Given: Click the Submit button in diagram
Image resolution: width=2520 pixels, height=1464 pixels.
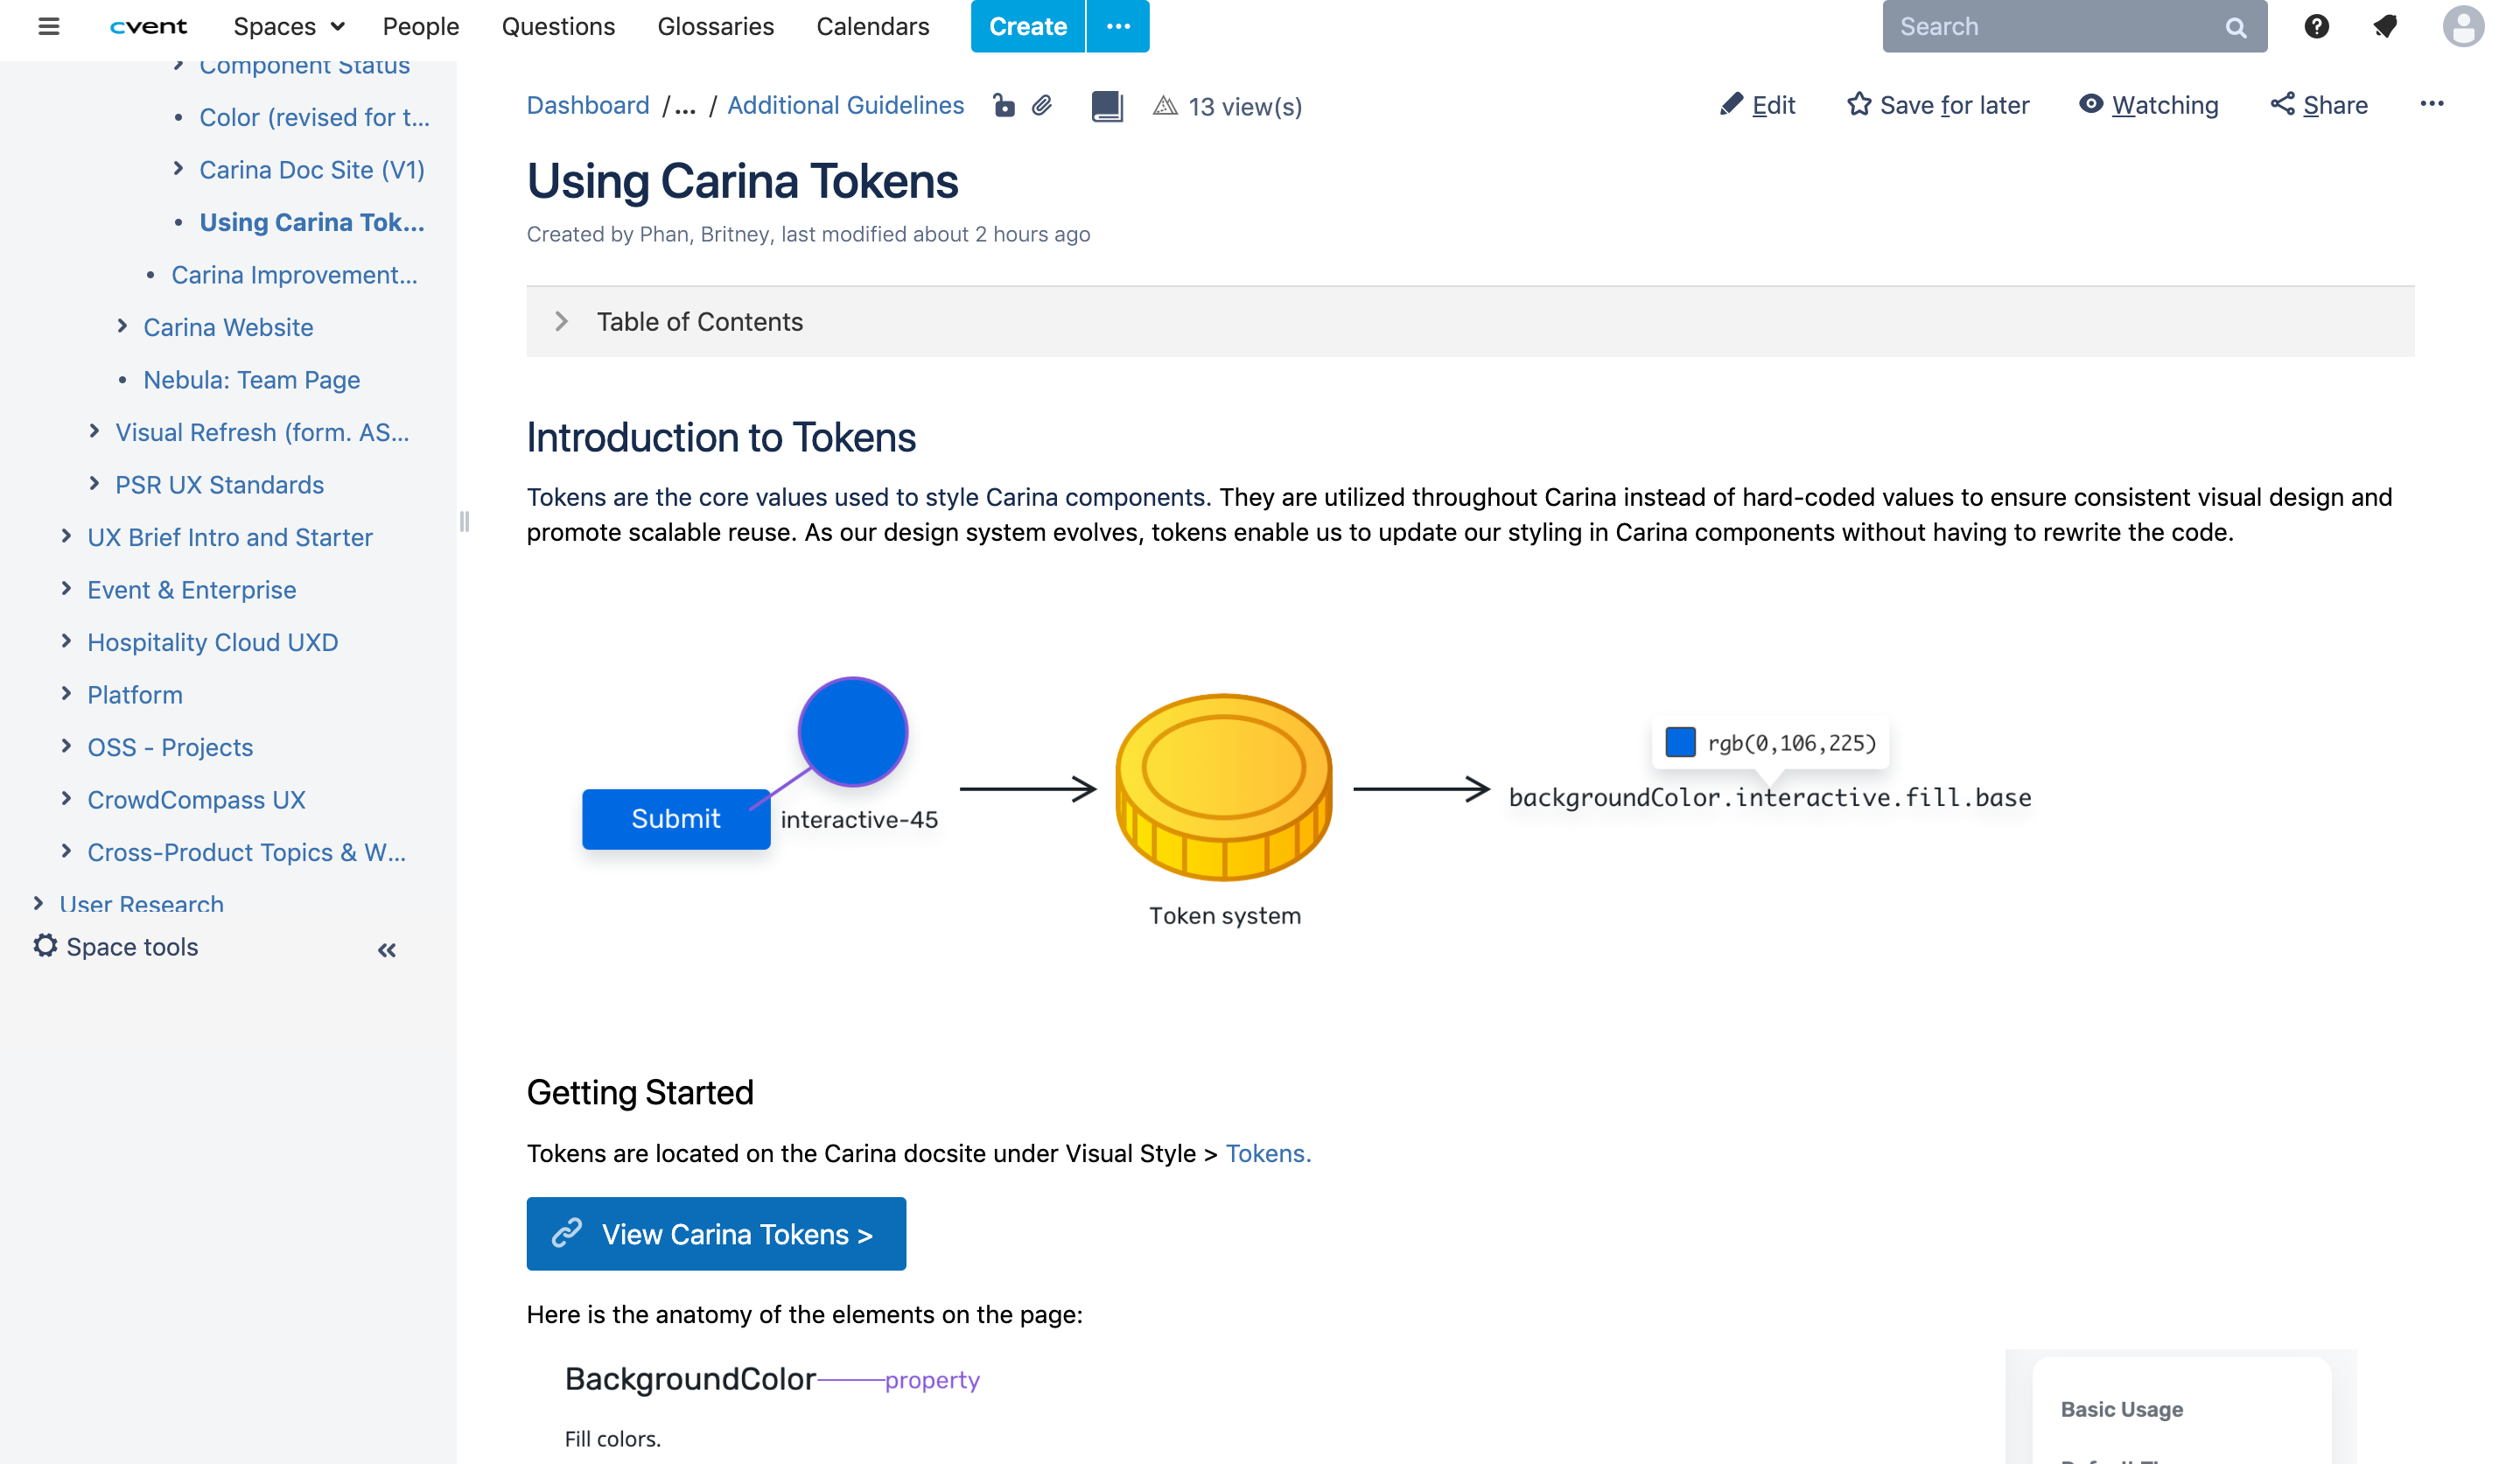Looking at the screenshot, I should point(676,819).
